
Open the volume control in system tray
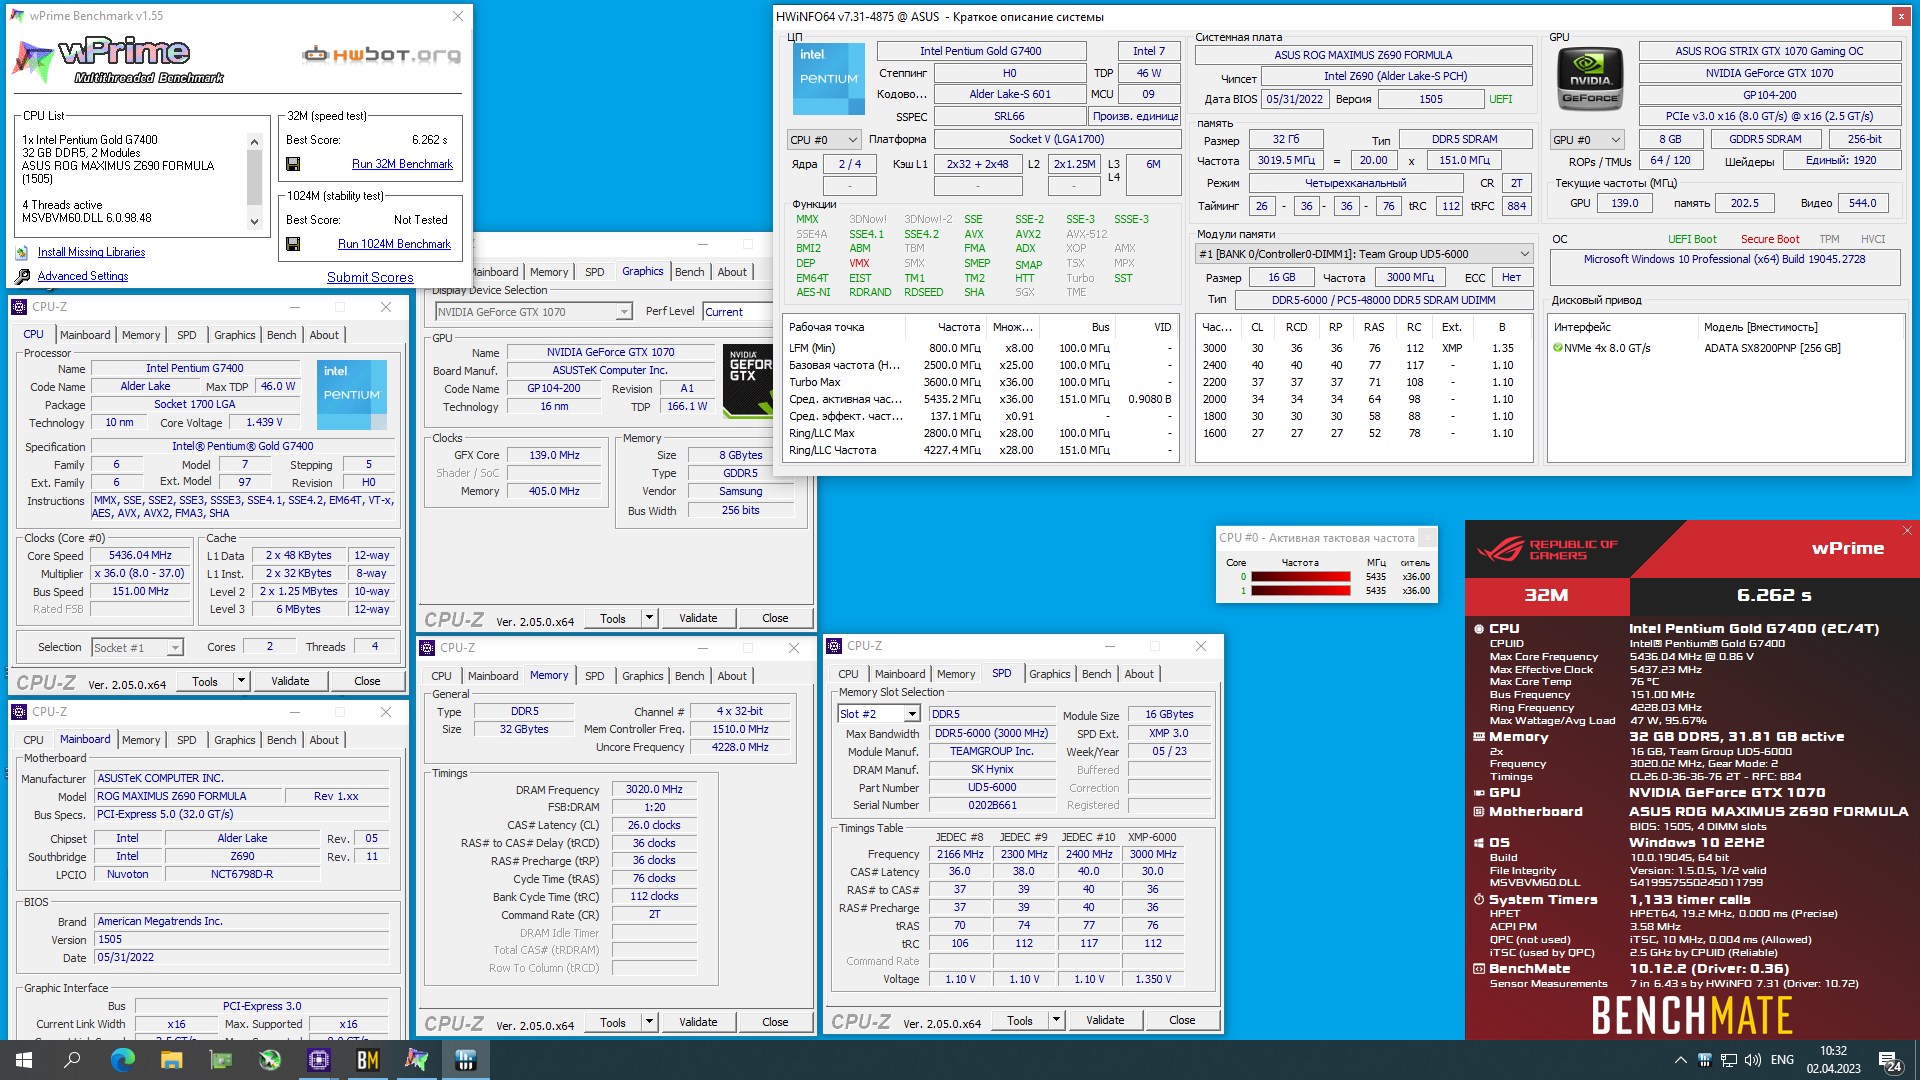pos(1752,1060)
